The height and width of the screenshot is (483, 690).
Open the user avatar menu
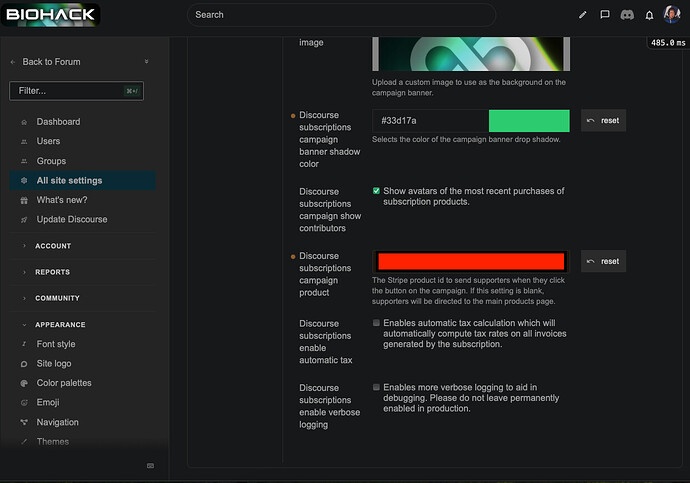(x=672, y=15)
